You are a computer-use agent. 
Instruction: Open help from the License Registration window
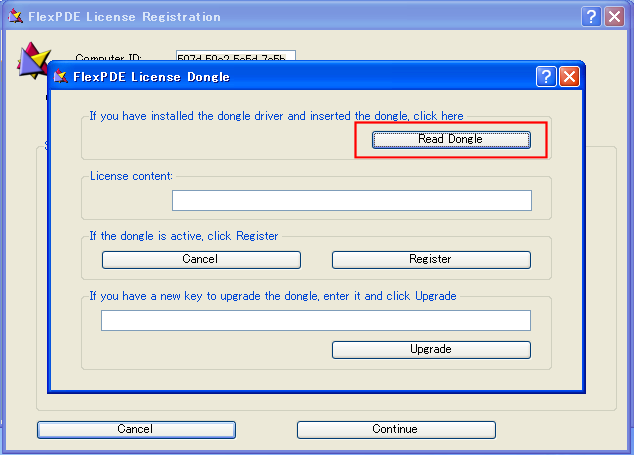coord(591,17)
